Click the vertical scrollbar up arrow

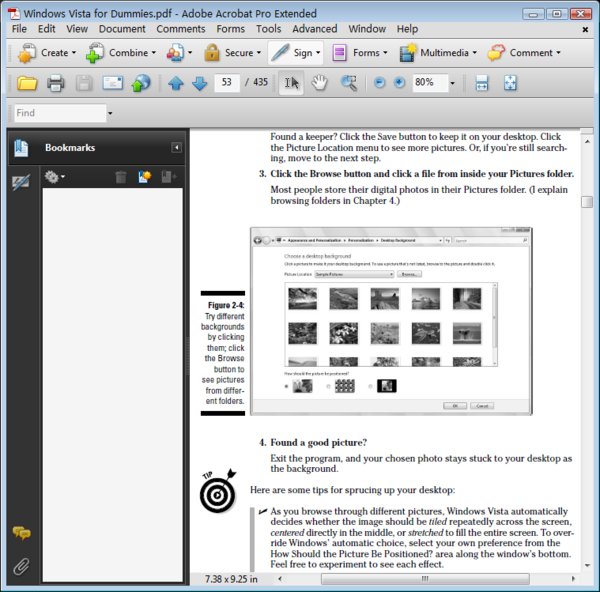pyautogui.click(x=587, y=142)
